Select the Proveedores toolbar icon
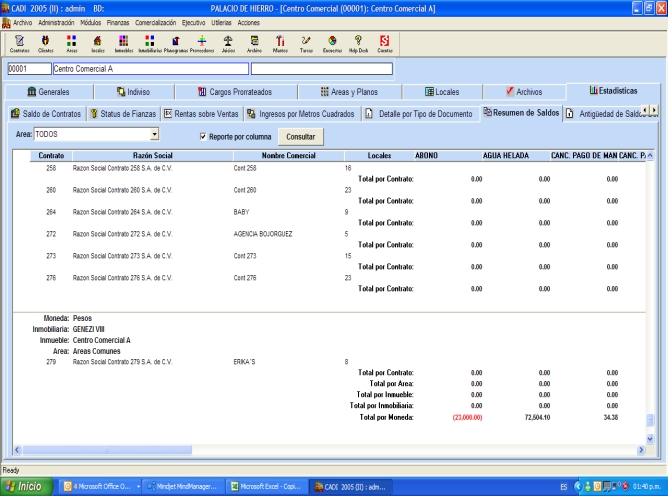The width and height of the screenshot is (668, 496). click(201, 43)
